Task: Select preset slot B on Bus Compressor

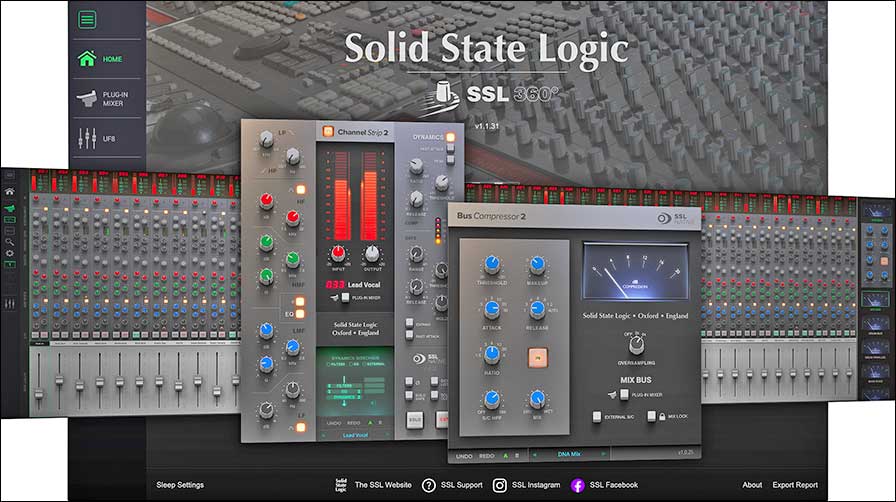Action: pyautogui.click(x=517, y=456)
